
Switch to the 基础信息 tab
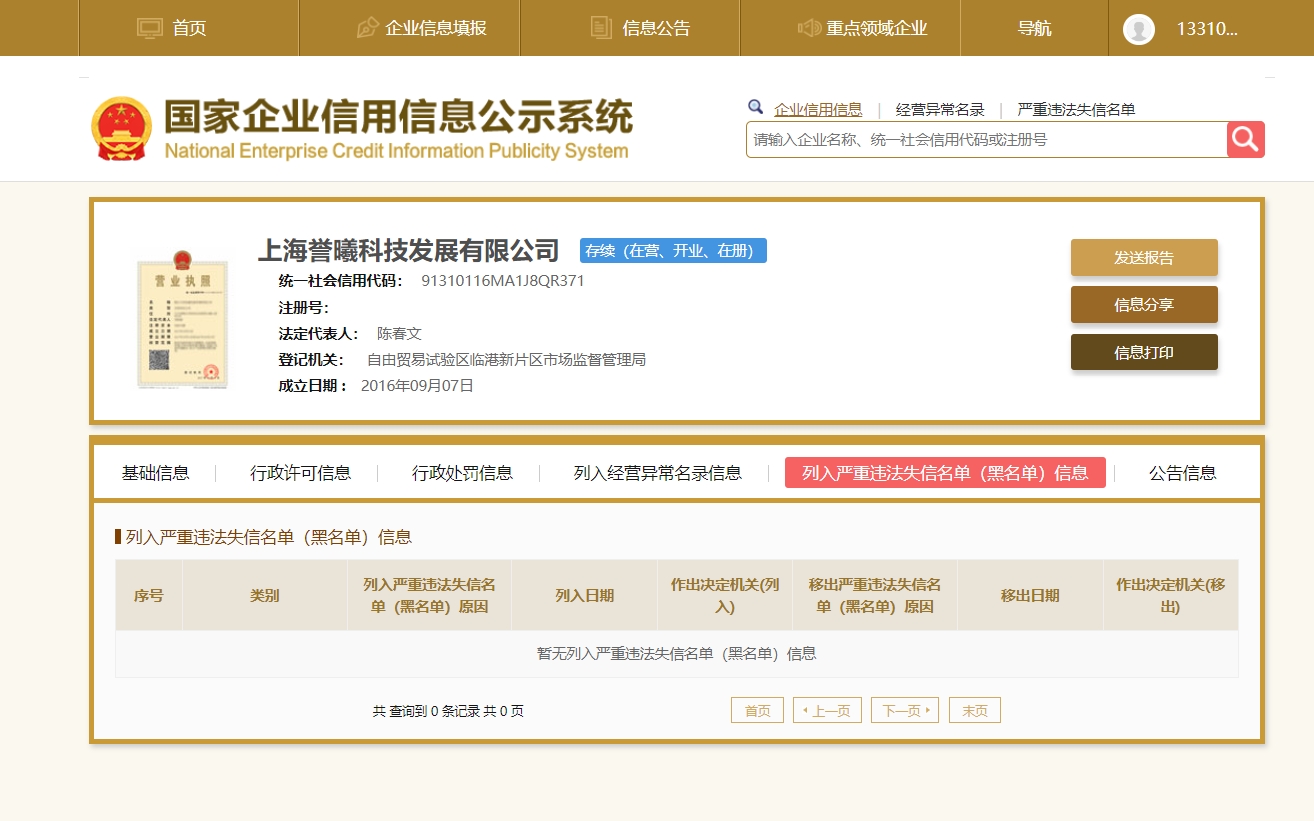click(155, 473)
